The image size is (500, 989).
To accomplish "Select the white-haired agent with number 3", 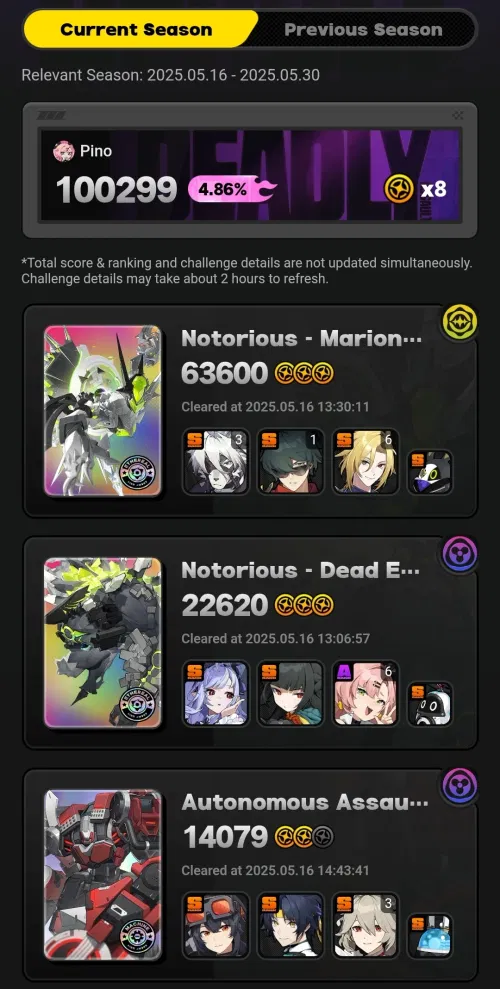I will click(x=216, y=461).
